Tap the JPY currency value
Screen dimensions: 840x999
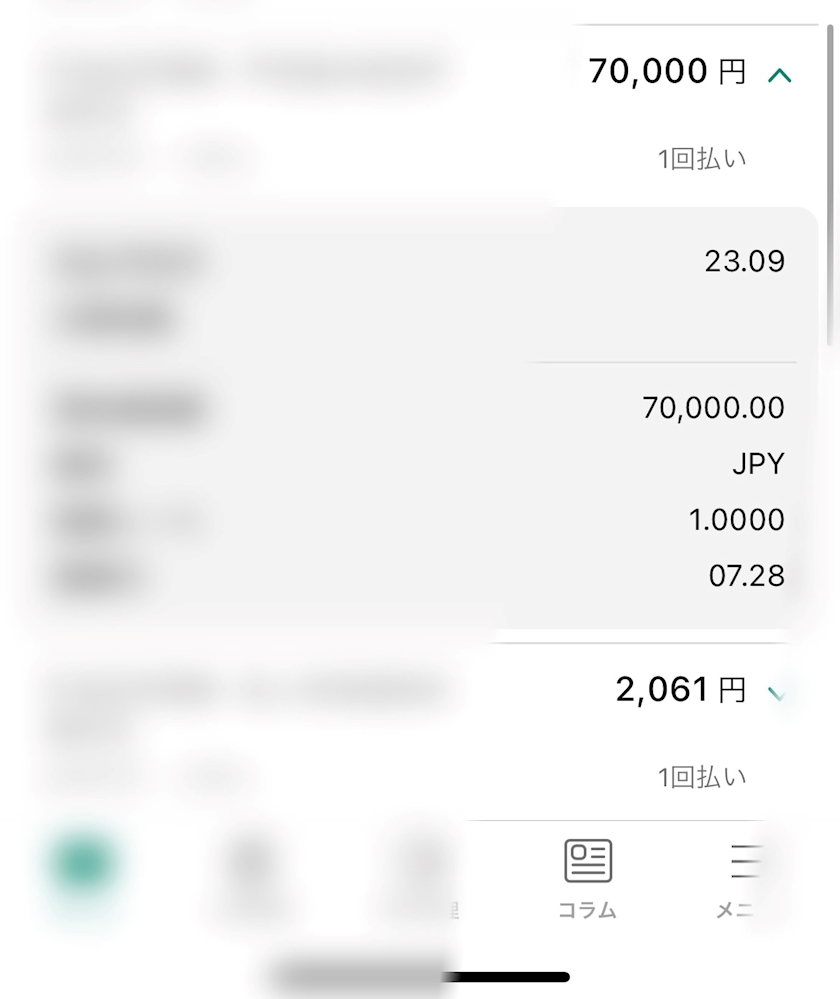point(758,464)
